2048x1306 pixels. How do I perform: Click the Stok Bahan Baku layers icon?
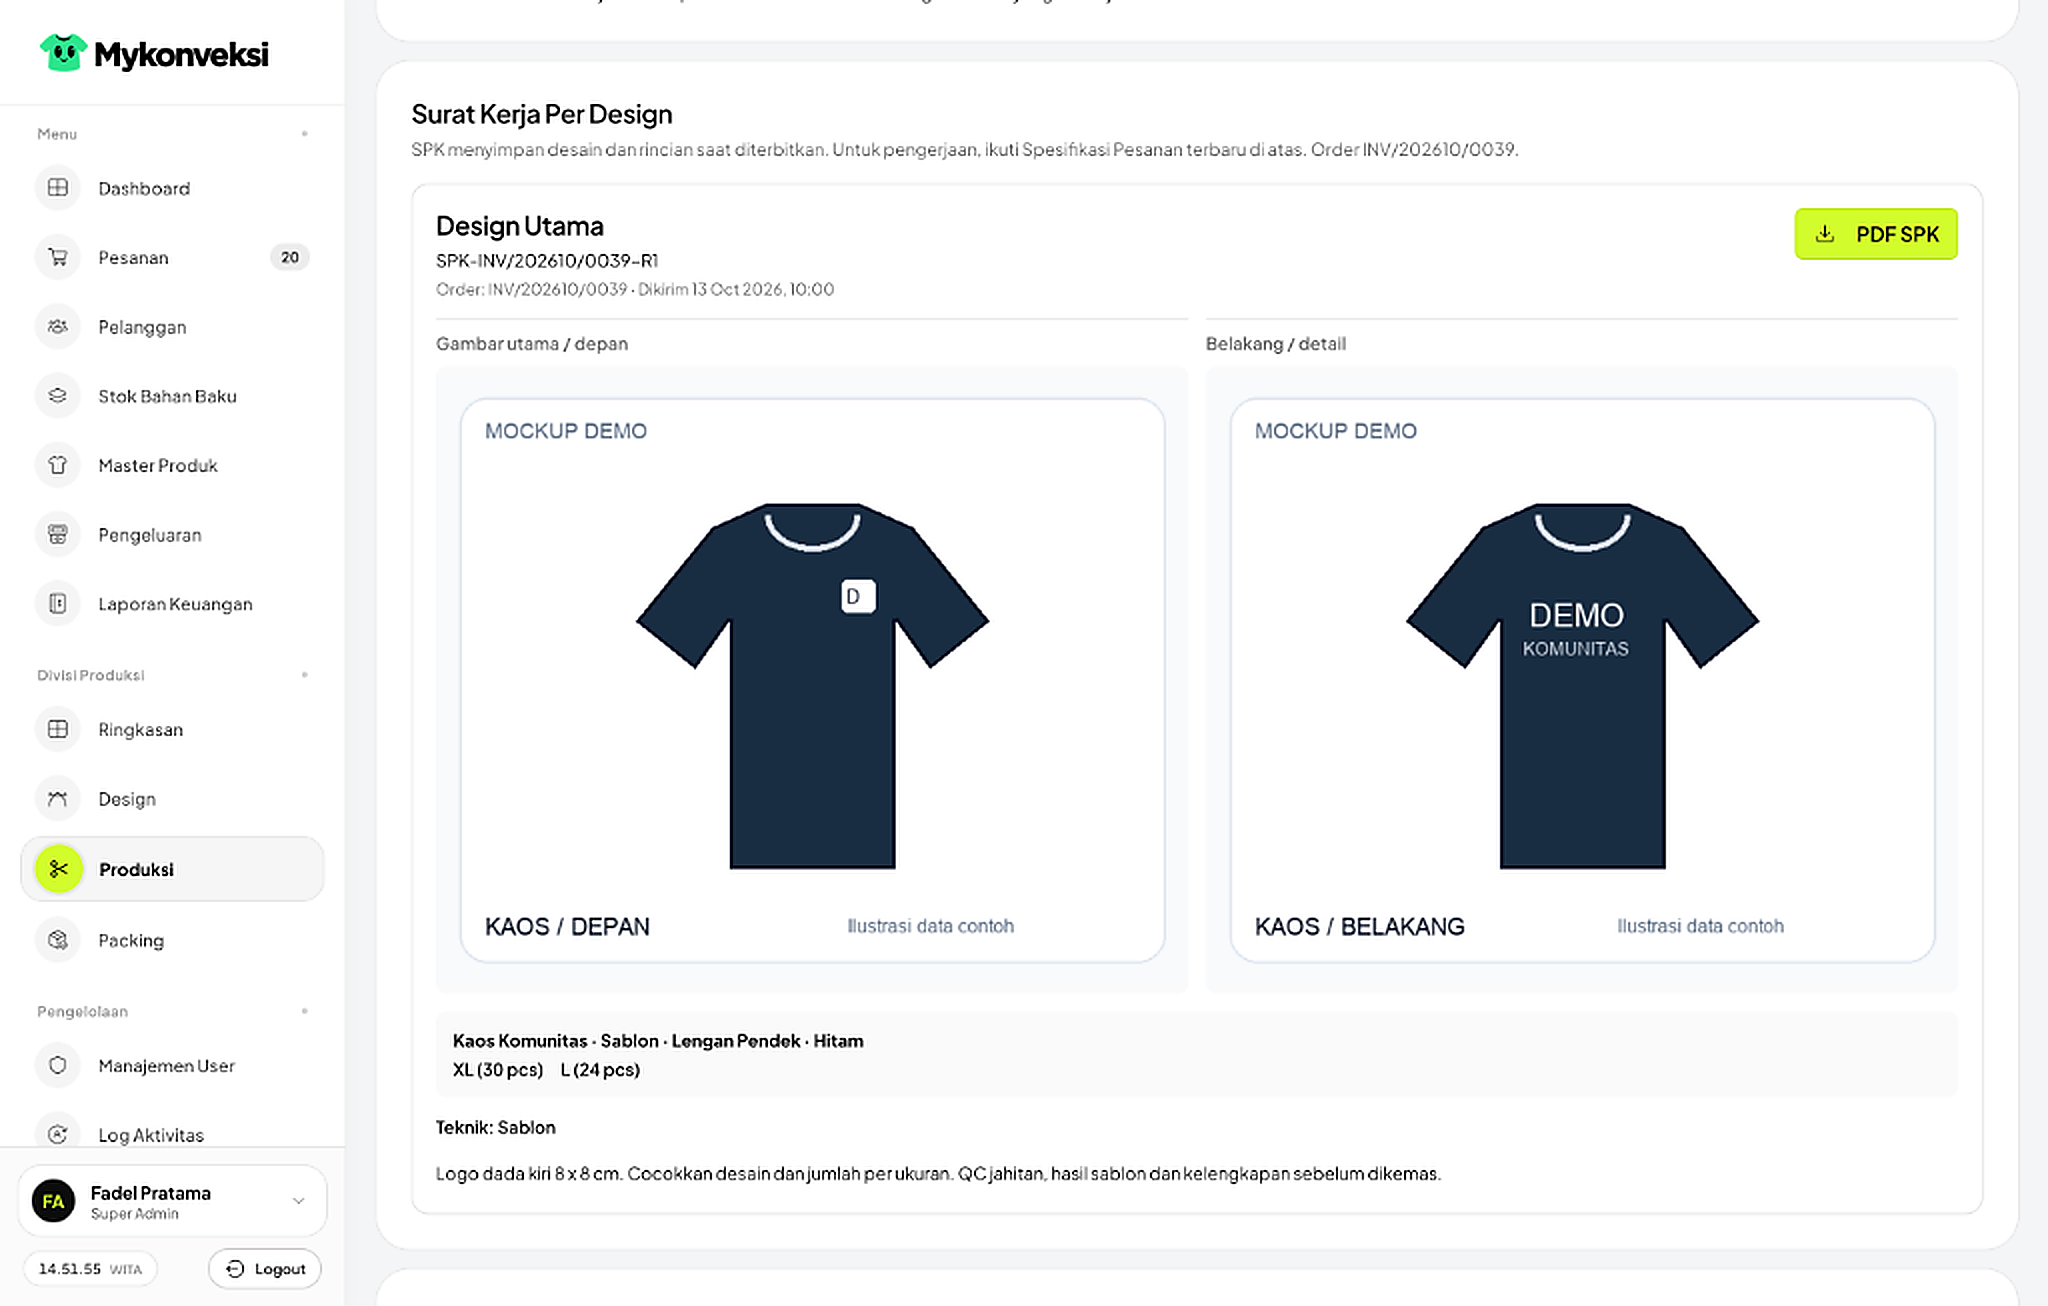click(x=58, y=396)
